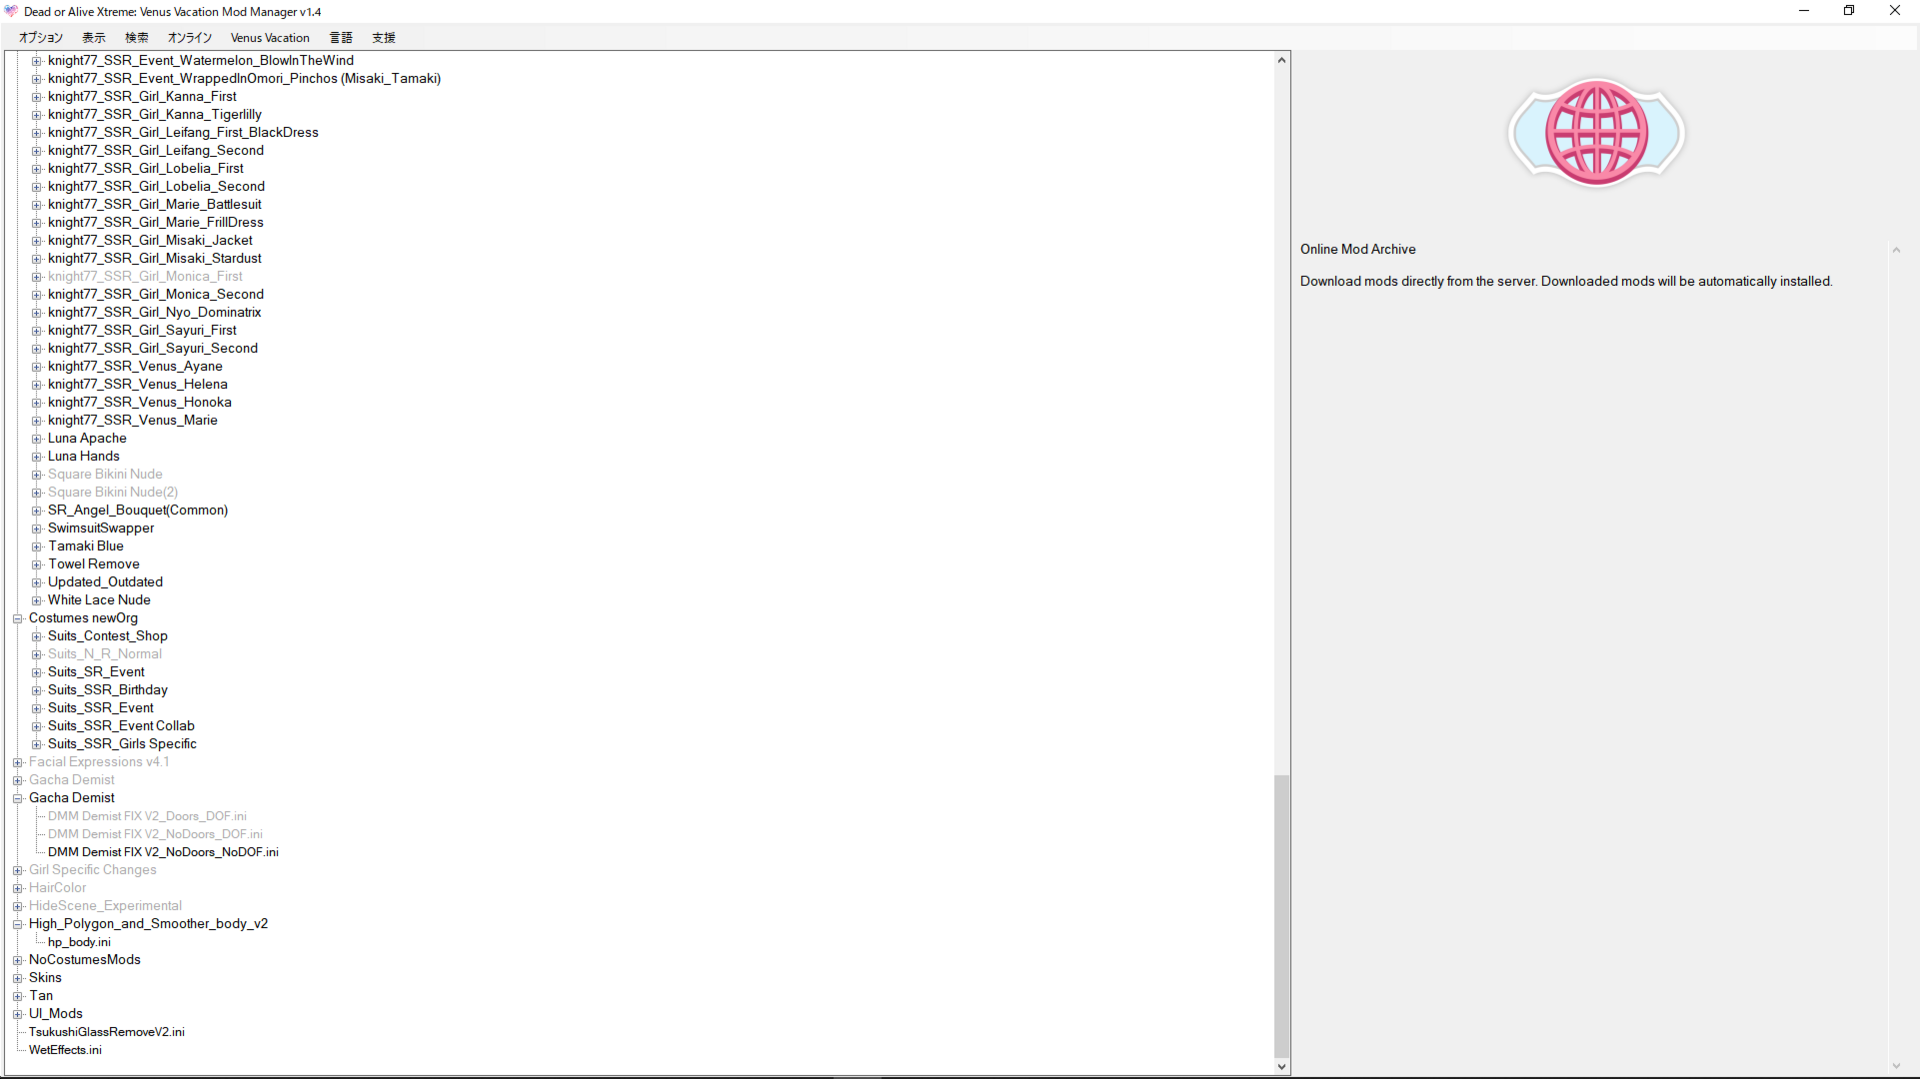Viewport: 1920px width, 1079px height.
Task: Click the mod list scroll down arrow
Action: (1281, 1067)
